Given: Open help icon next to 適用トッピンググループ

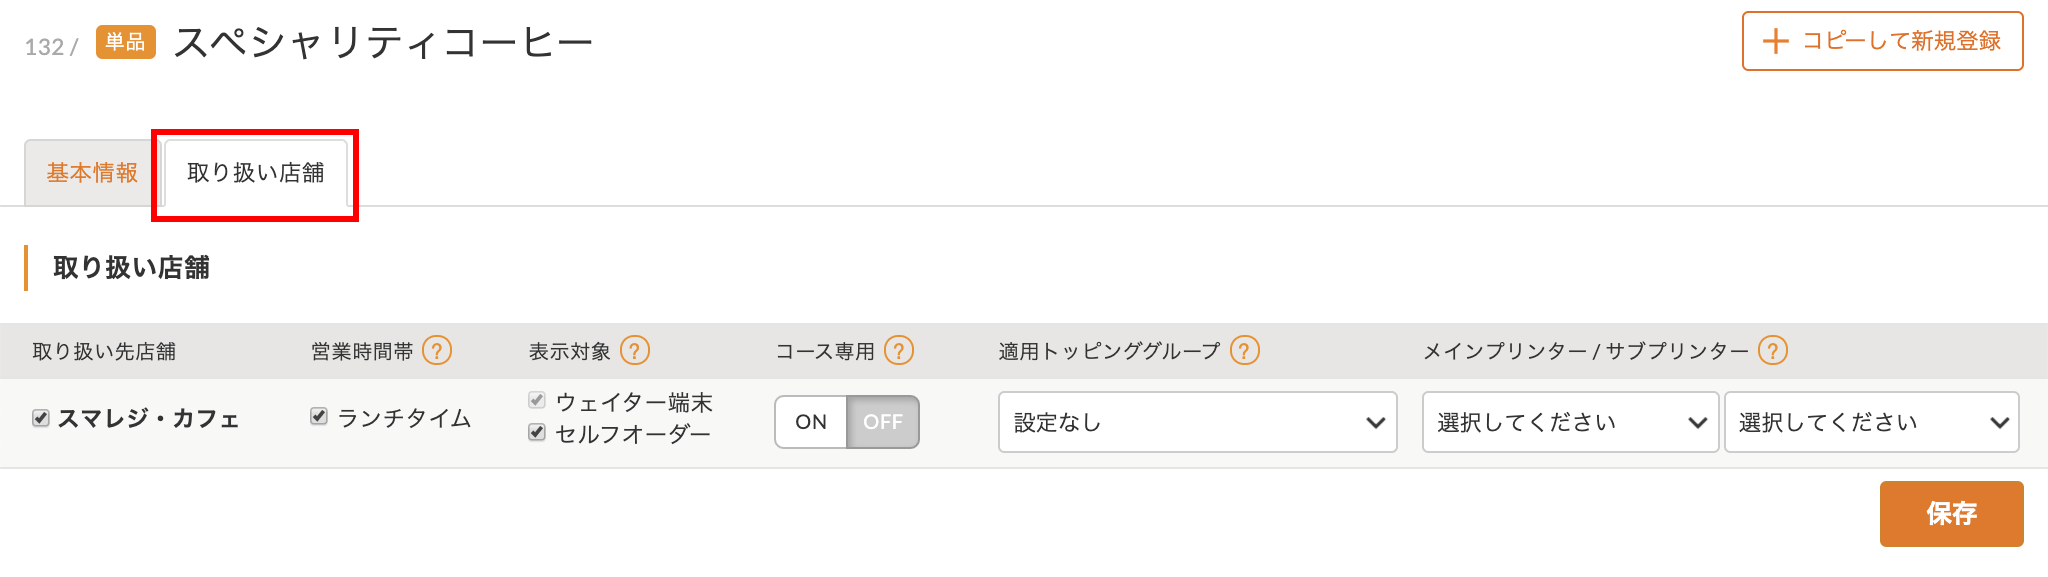Looking at the screenshot, I should 1245,350.
